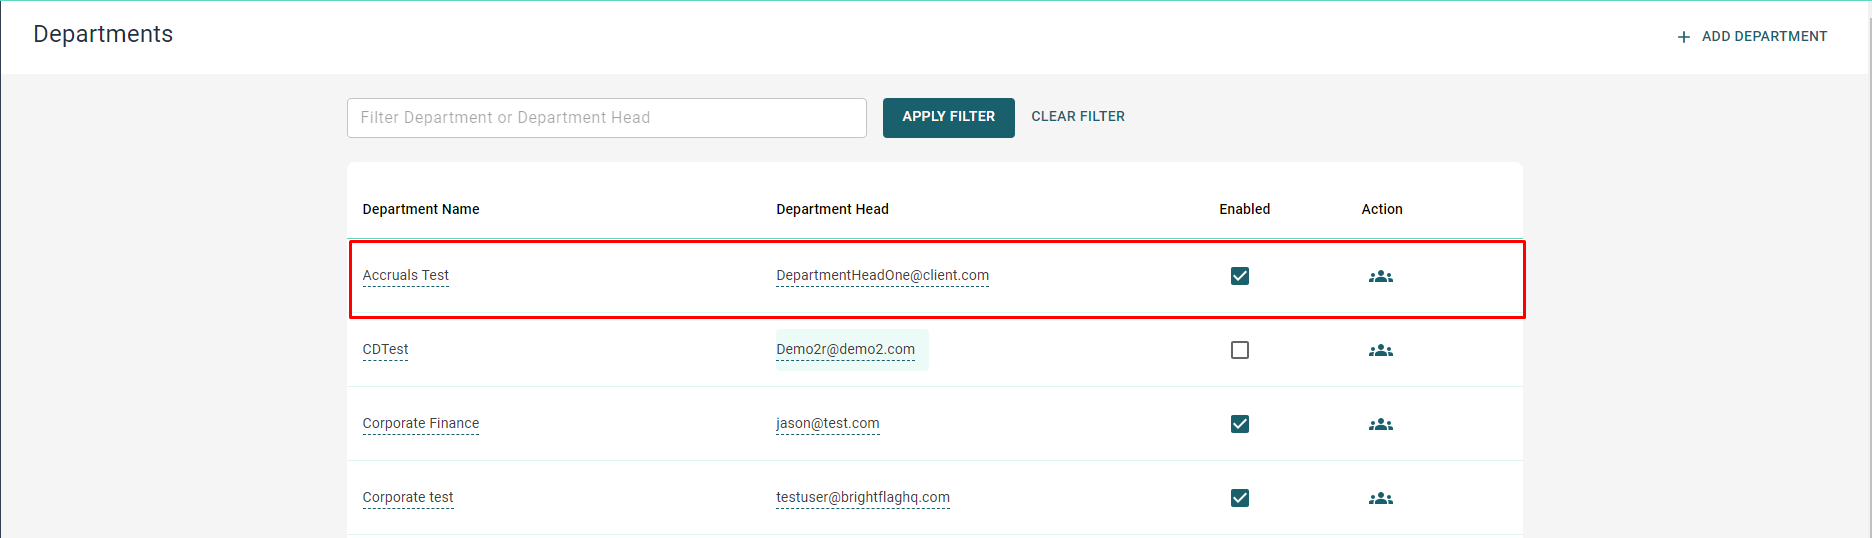1872x538 pixels.
Task: Edit head testuser@brightflaghq.com
Action: (863, 497)
